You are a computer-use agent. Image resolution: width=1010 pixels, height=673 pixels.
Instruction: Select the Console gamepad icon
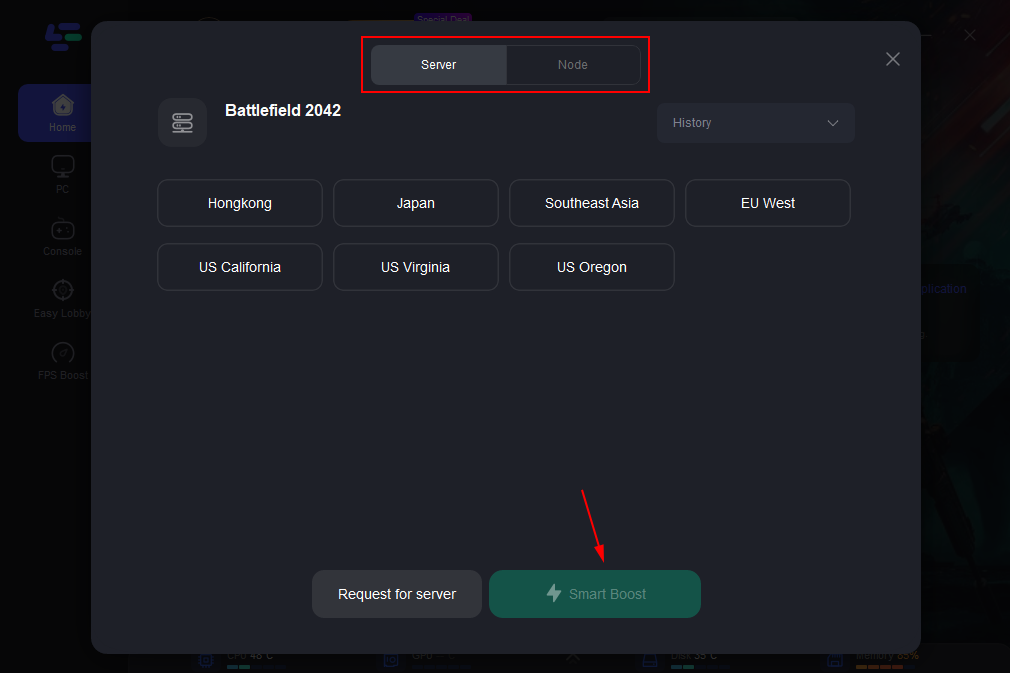click(x=62, y=229)
